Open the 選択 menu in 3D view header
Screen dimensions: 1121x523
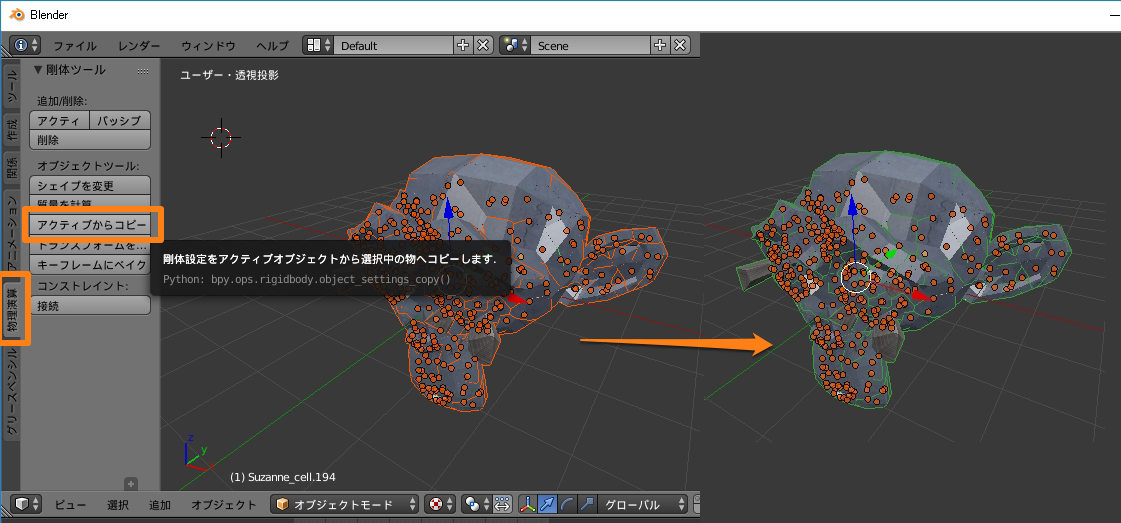pyautogui.click(x=118, y=504)
